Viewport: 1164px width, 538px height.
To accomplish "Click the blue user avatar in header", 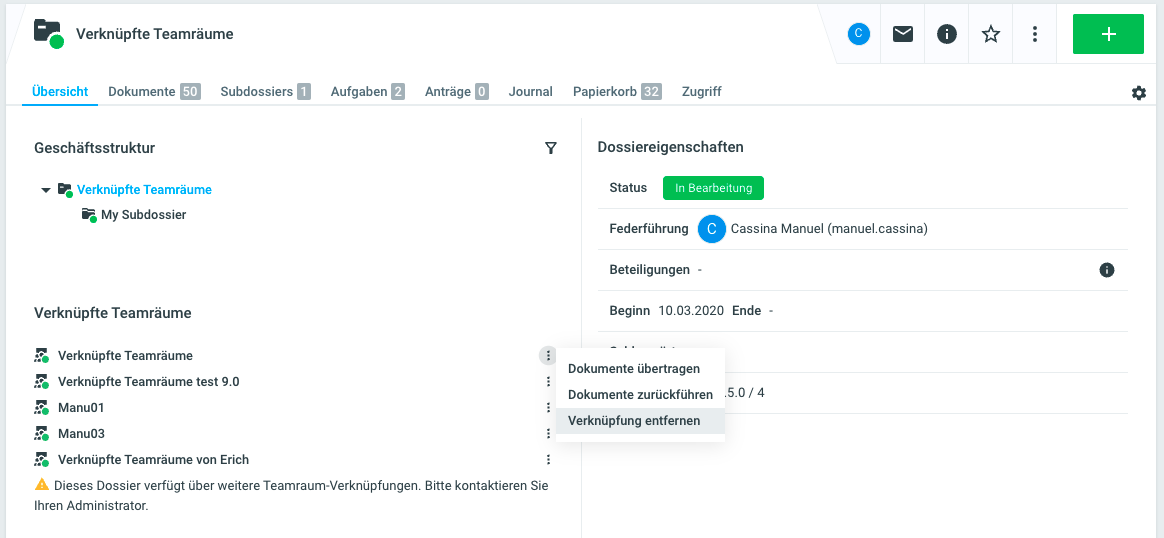I will tap(859, 34).
